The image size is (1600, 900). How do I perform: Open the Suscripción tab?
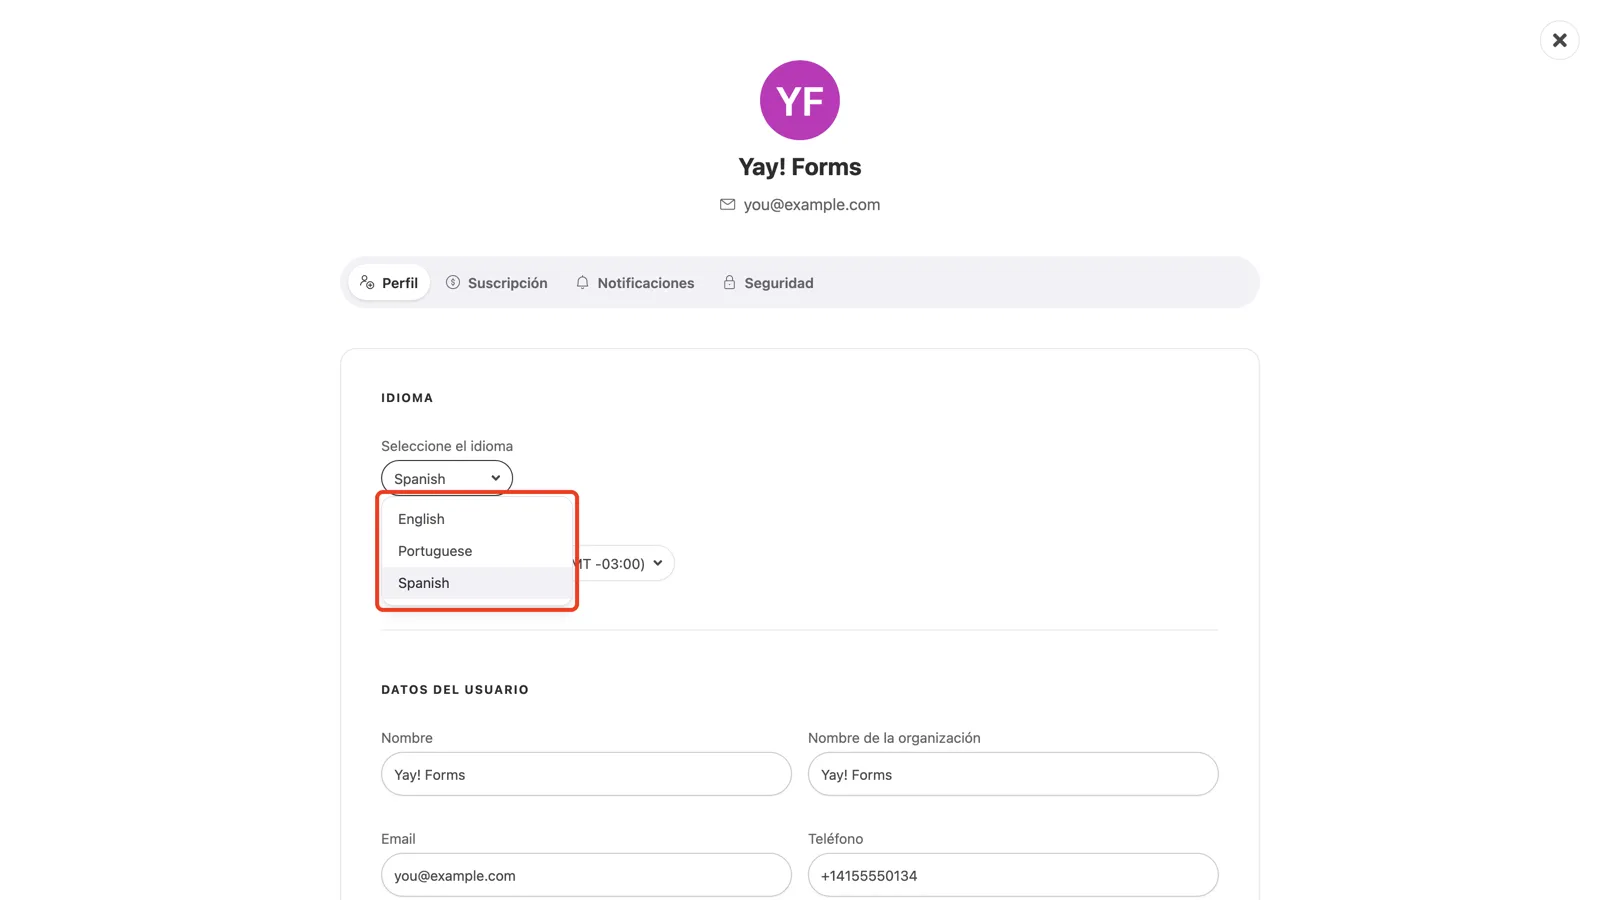497,283
